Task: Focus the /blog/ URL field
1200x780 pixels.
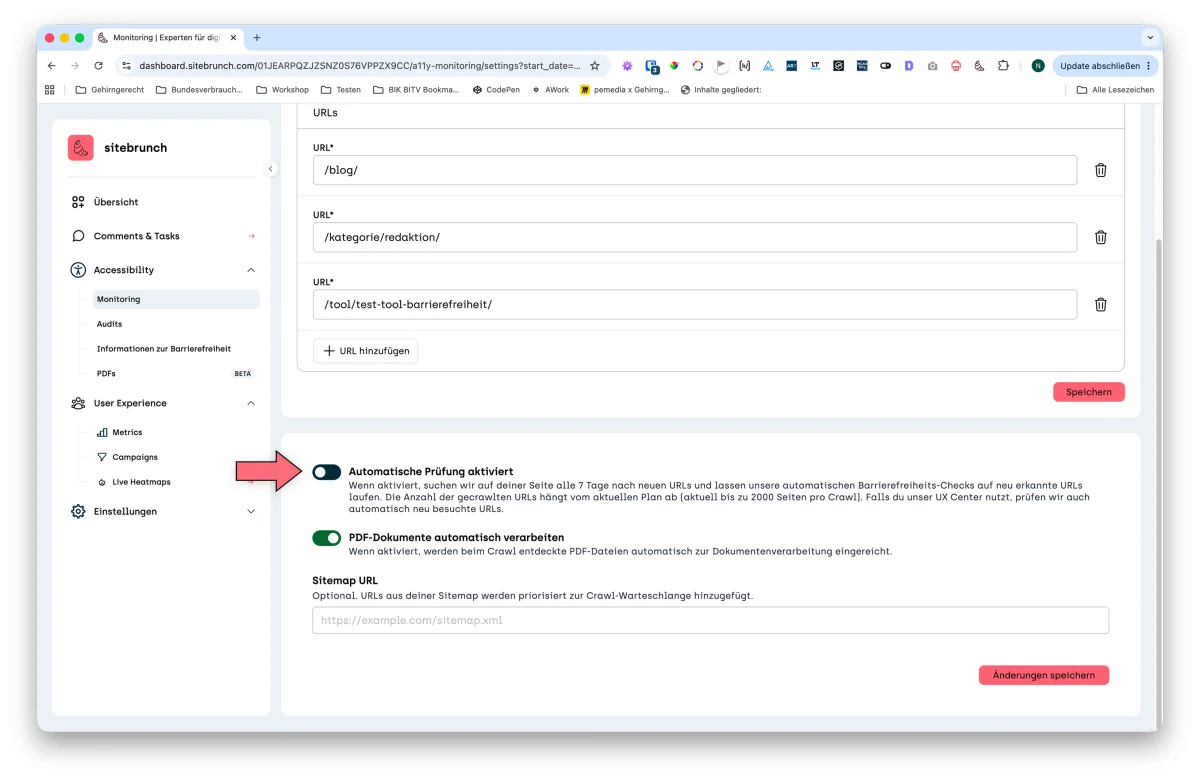Action: click(x=694, y=170)
